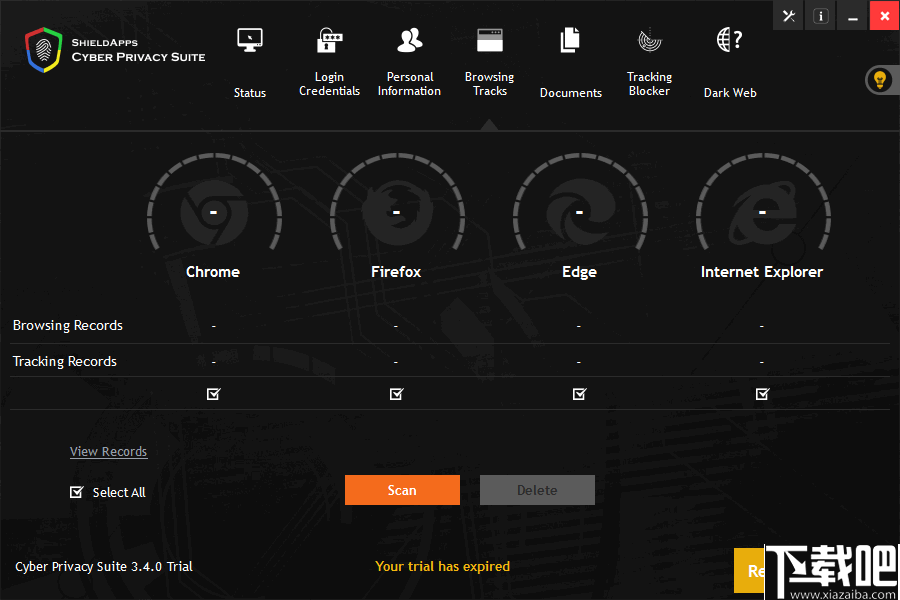Click the ShieldApps fingerprint shield logo

43,50
